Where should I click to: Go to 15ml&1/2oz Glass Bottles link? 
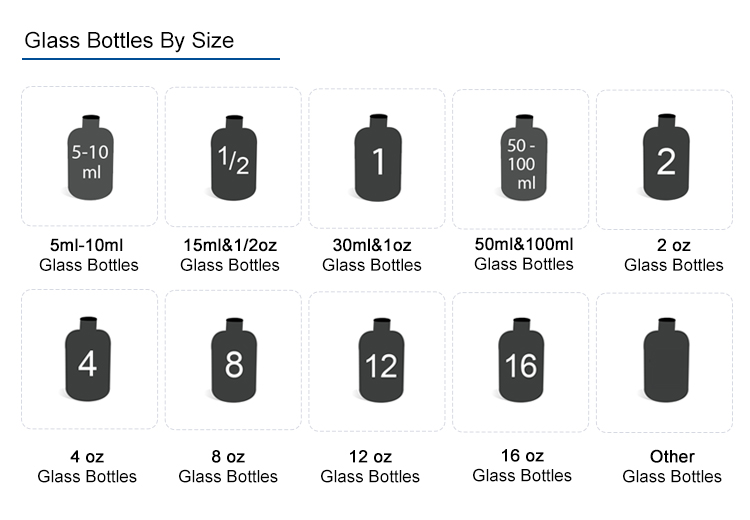230,255
